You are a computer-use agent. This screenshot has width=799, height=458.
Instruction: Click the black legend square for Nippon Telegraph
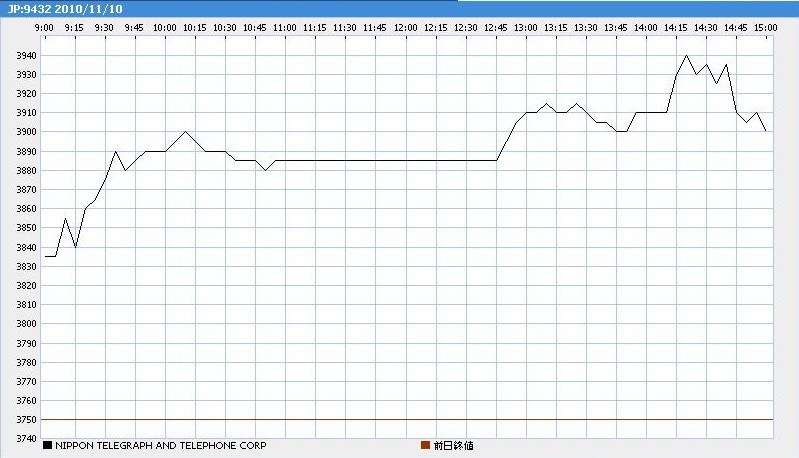click(x=47, y=445)
